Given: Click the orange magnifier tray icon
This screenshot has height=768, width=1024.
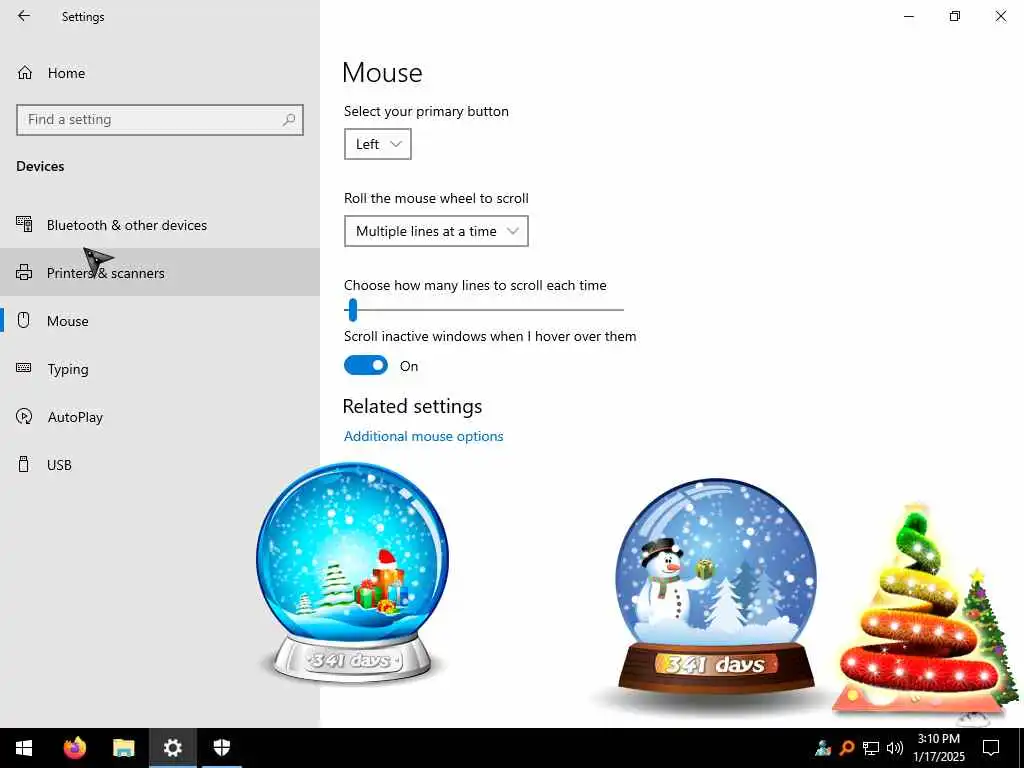Looking at the screenshot, I should (847, 748).
